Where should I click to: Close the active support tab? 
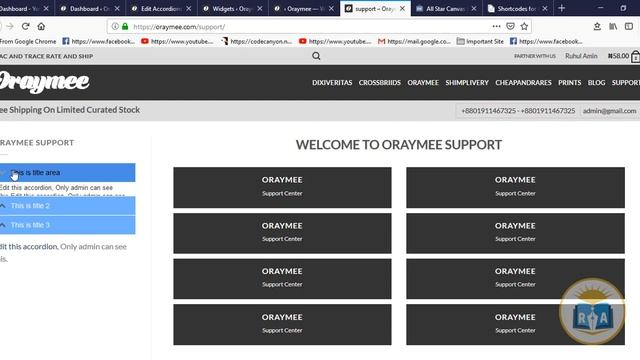click(402, 9)
